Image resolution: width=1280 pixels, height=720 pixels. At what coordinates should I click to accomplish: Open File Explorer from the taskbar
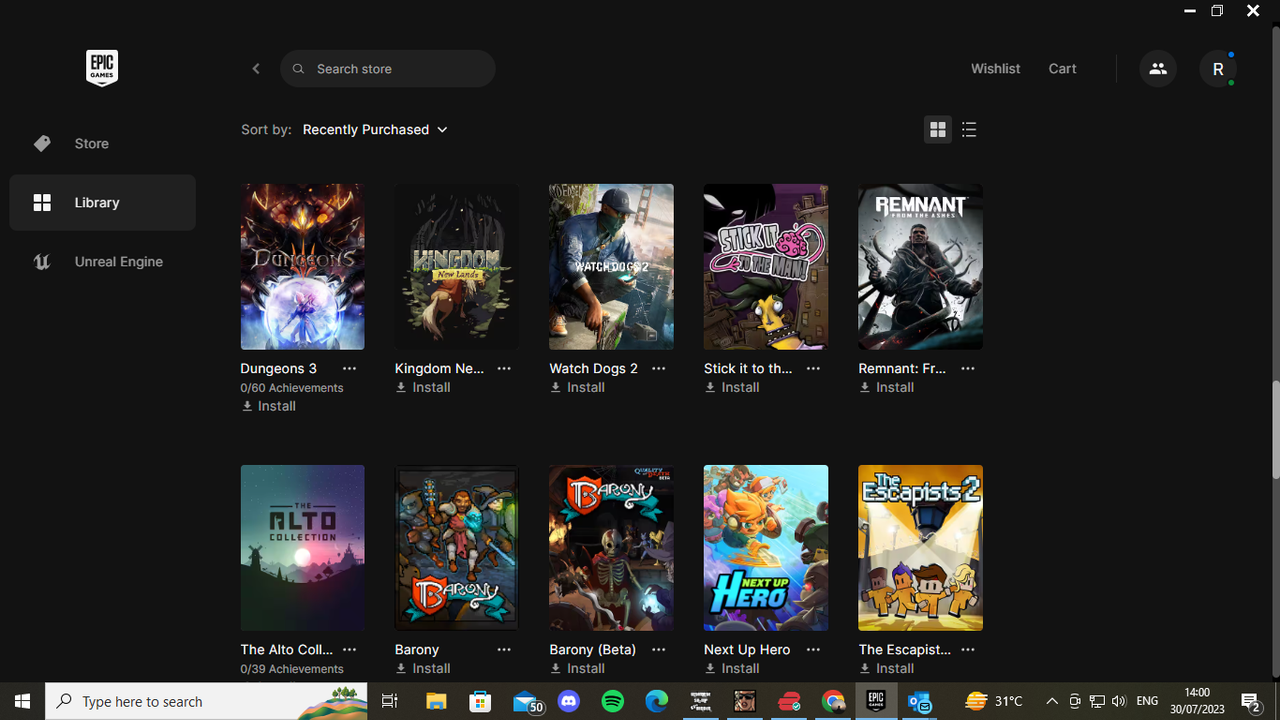436,702
